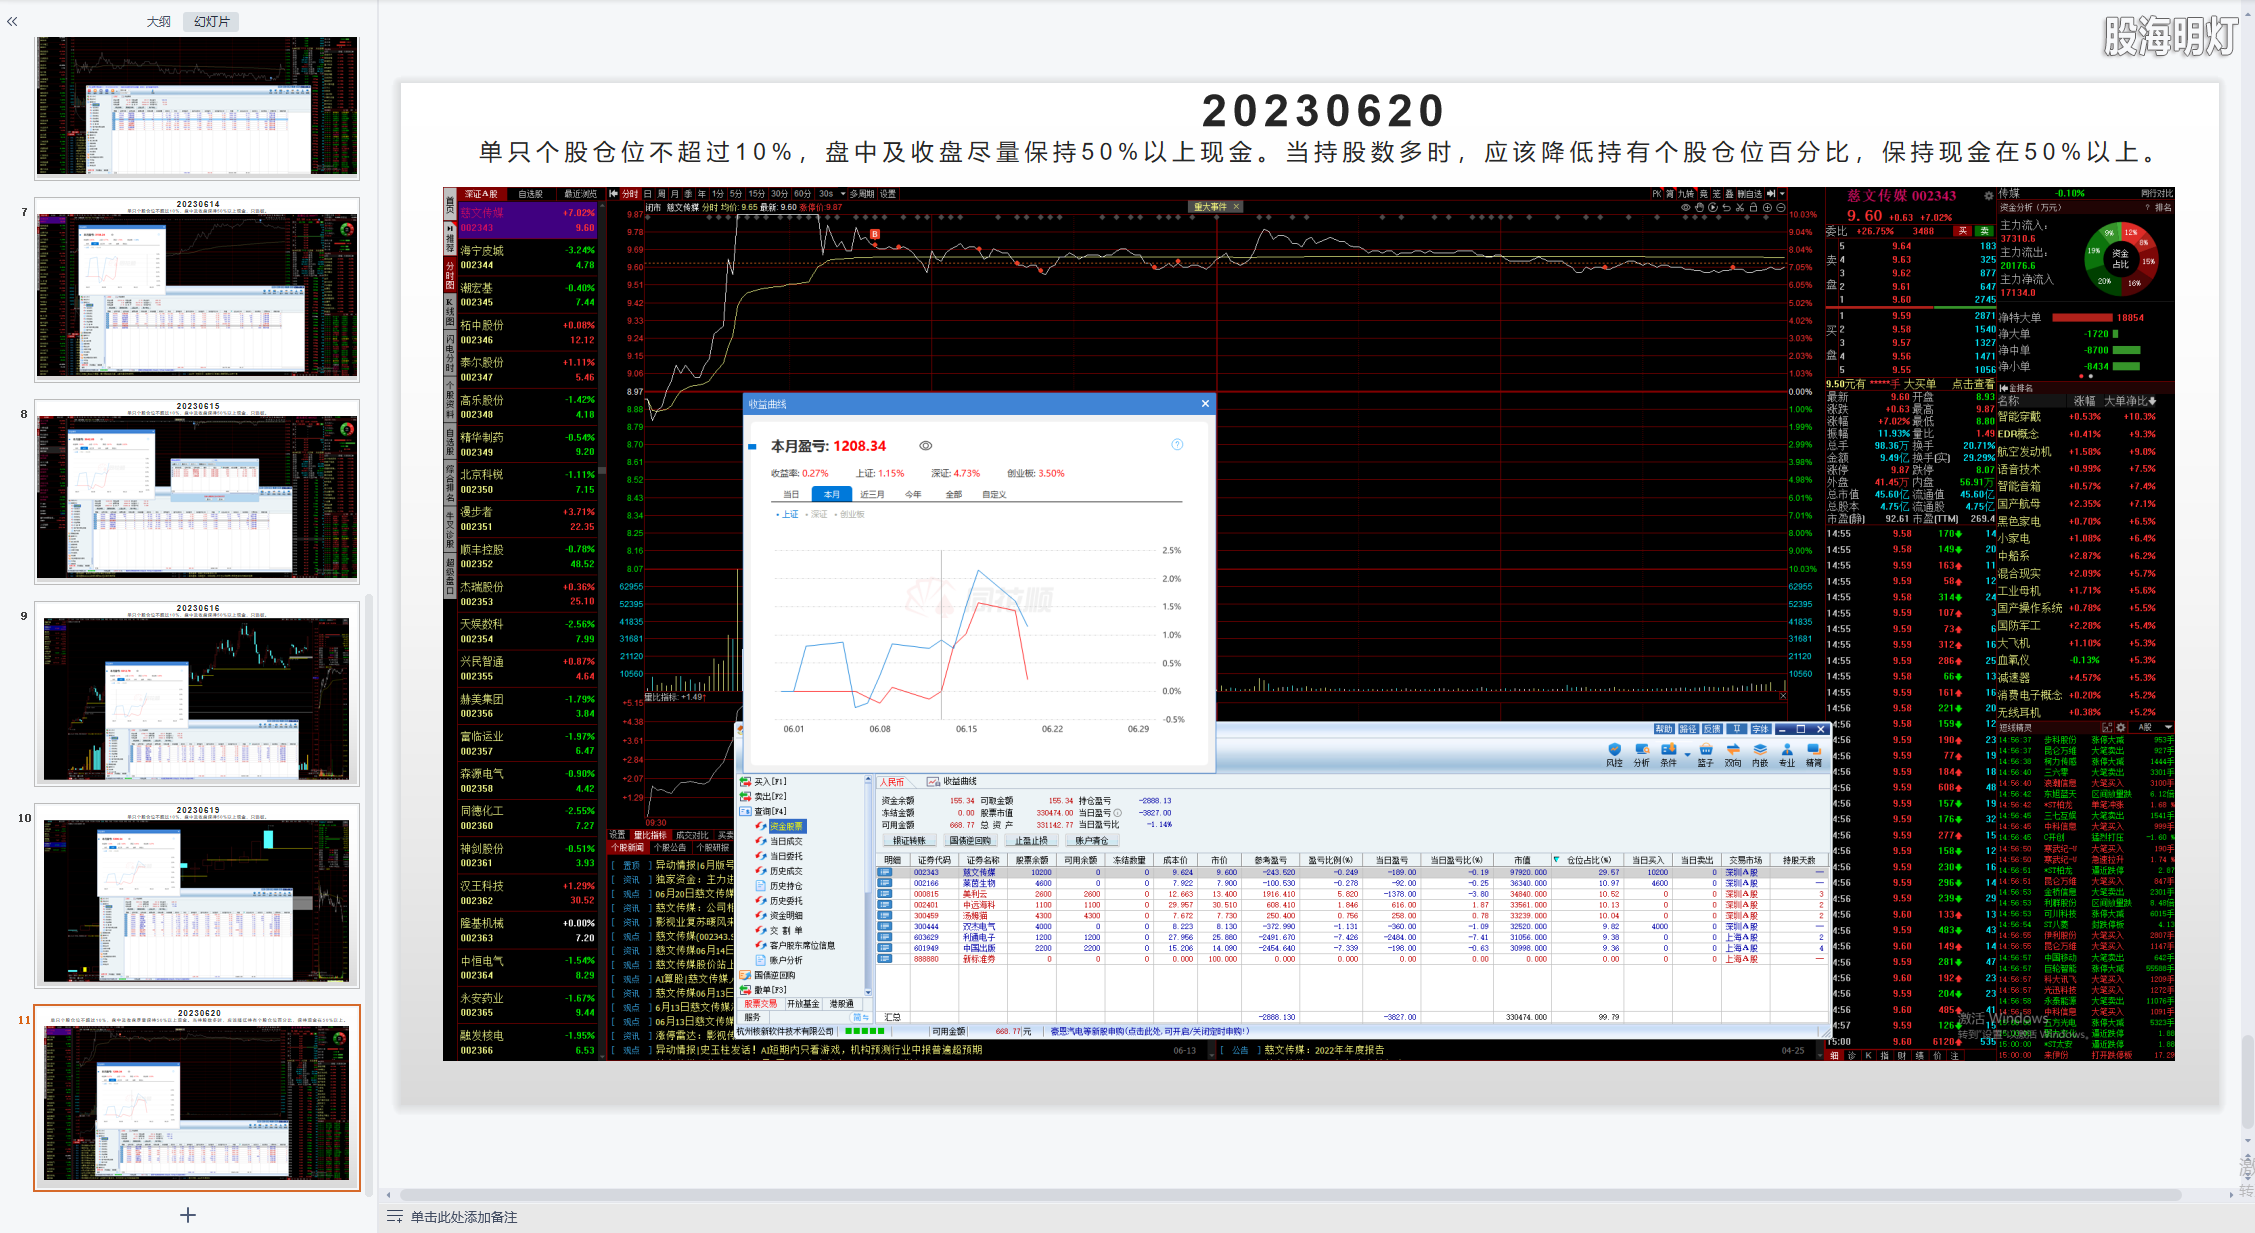This screenshot has width=2255, height=1233.
Task: Click the 风控 toolbar icon in the trading window
Action: 1614,755
